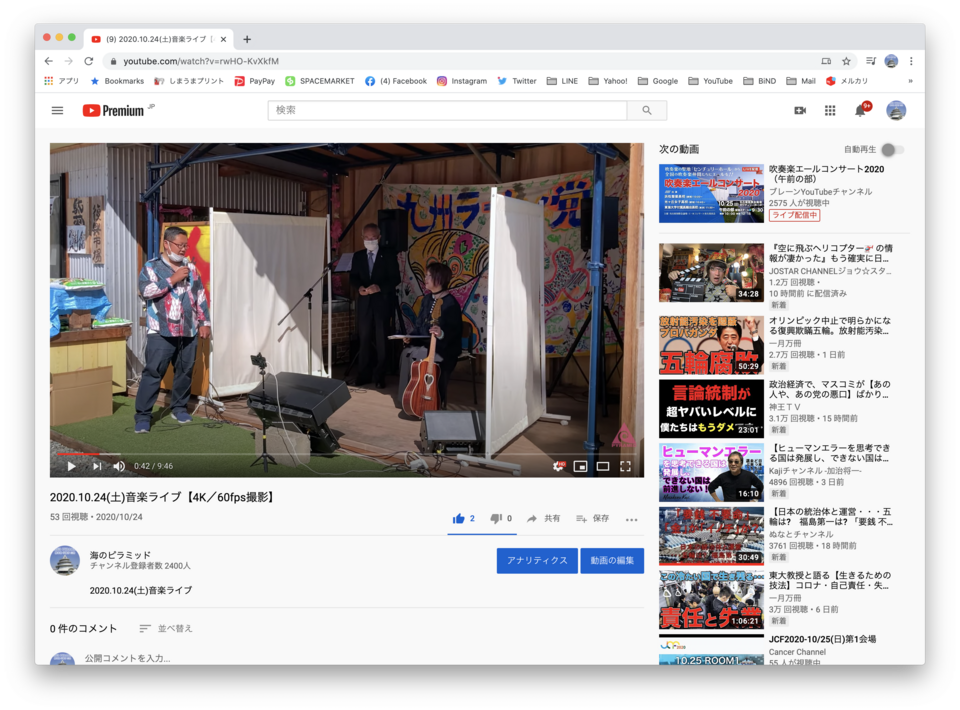Open the more actions ellipsis menu below video
This screenshot has width=960, height=710.
[x=631, y=519]
